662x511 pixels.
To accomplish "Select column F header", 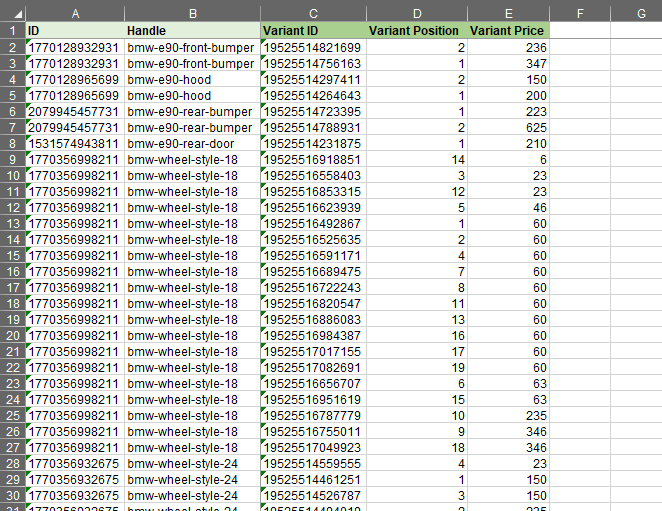I will coord(580,14).
